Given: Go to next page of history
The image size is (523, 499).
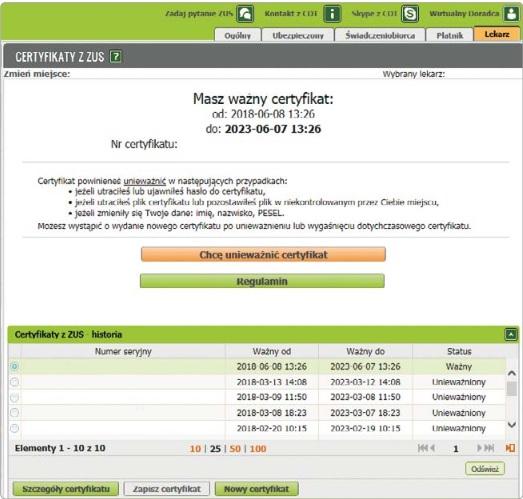Looking at the screenshot, I should [480, 448].
